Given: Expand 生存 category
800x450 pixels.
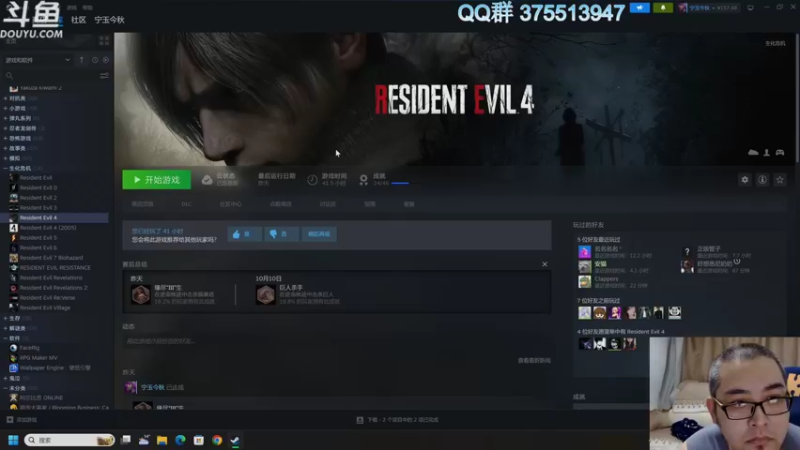Looking at the screenshot, I should [x=17, y=318].
